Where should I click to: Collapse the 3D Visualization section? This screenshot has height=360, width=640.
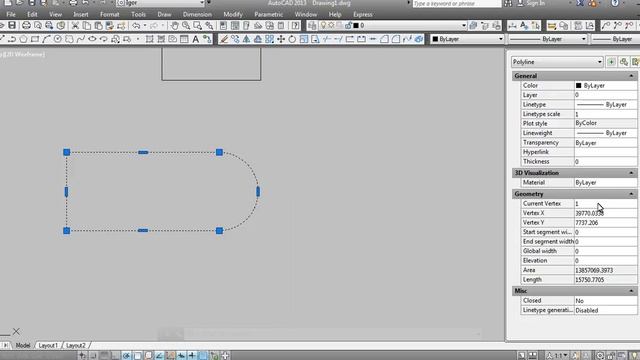click(631, 173)
